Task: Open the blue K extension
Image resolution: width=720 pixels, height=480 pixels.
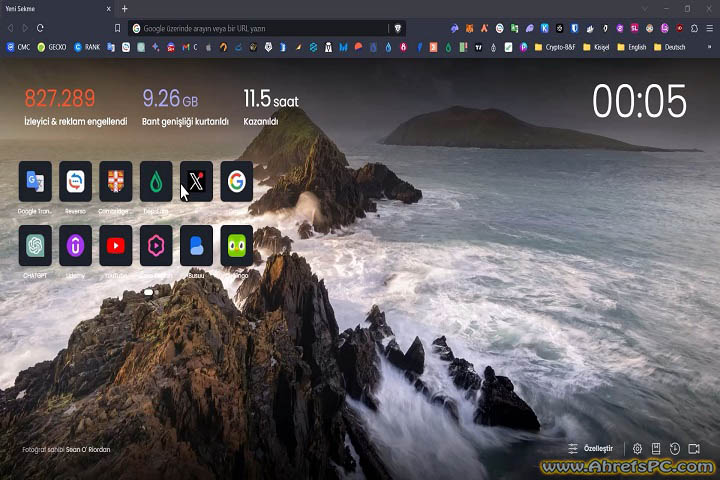Action: point(545,28)
